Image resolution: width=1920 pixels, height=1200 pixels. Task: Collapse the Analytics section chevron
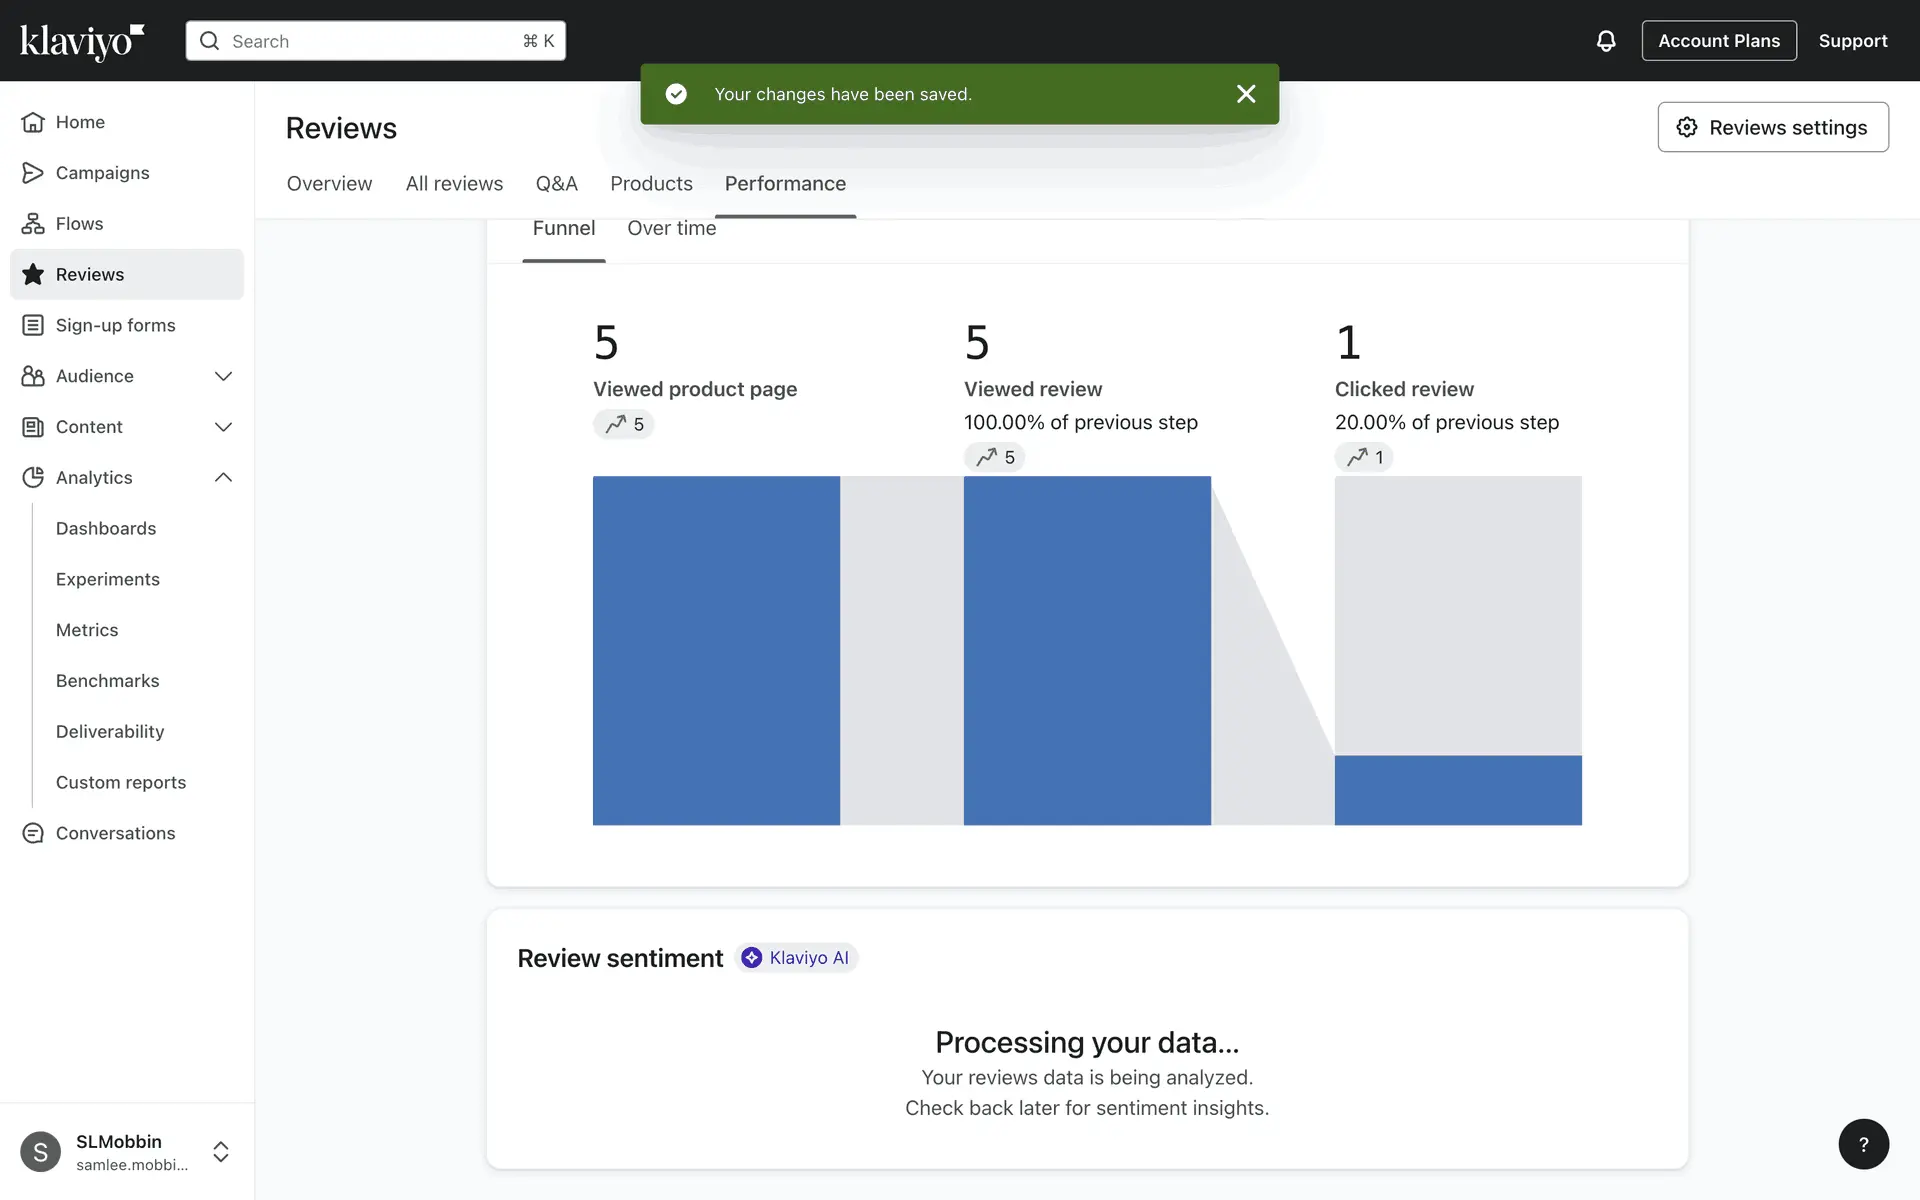[x=223, y=478]
